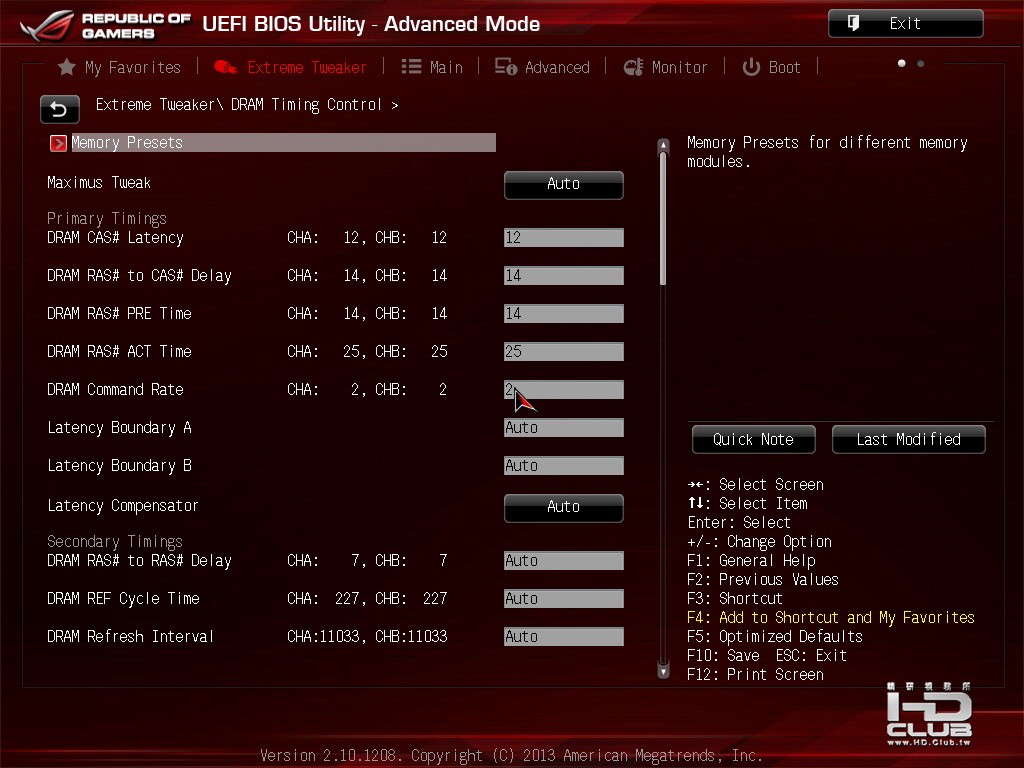Select DRAM CAS# Latency value field
The width and height of the screenshot is (1024, 768).
564,238
